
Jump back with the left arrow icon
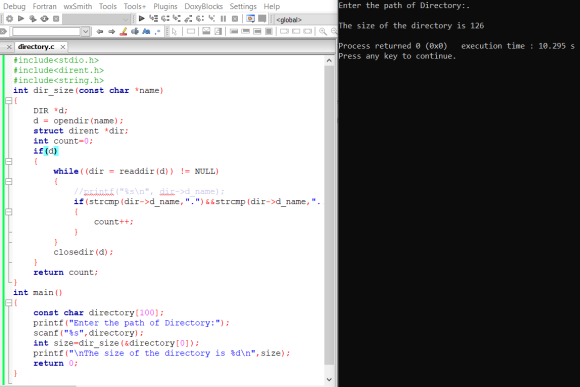(x=100, y=31)
